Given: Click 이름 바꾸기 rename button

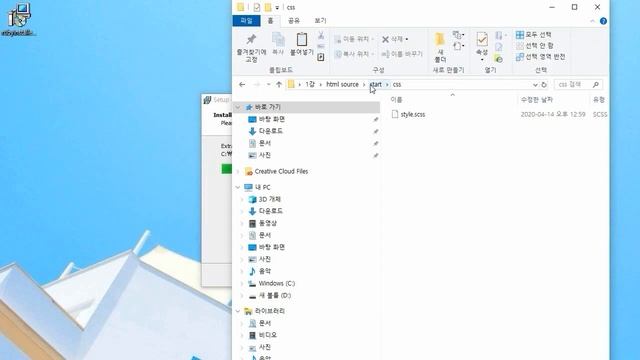Looking at the screenshot, I should point(402,54).
